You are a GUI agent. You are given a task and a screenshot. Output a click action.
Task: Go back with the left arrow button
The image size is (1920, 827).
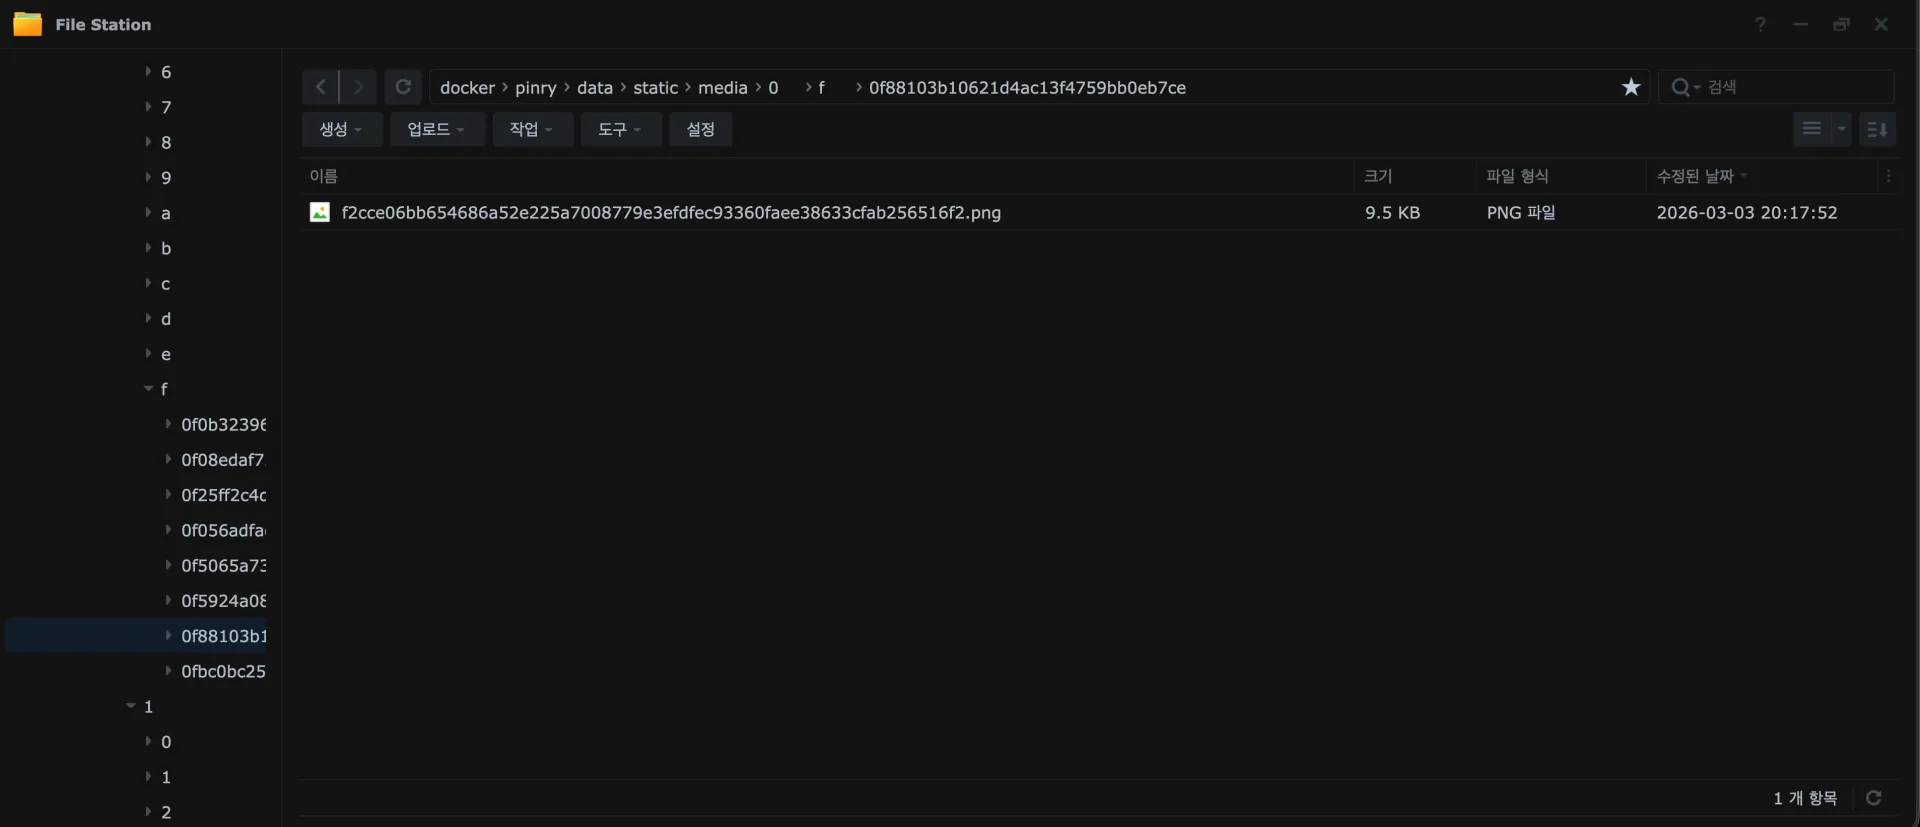coord(320,87)
